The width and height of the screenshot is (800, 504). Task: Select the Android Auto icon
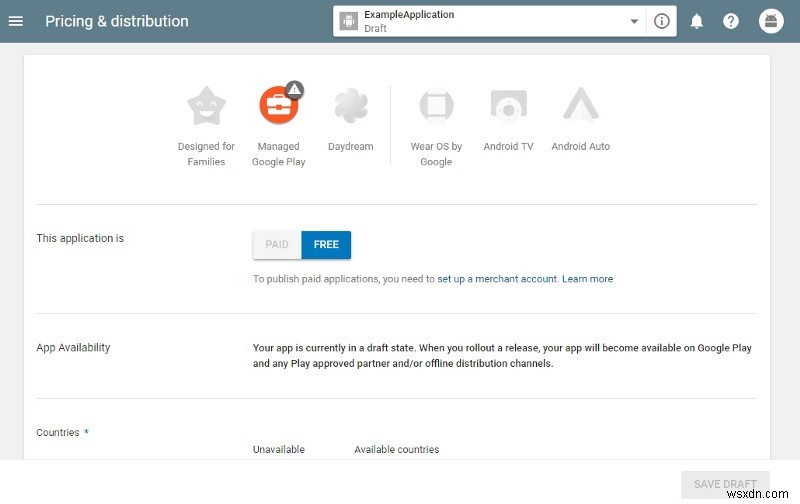pos(581,105)
